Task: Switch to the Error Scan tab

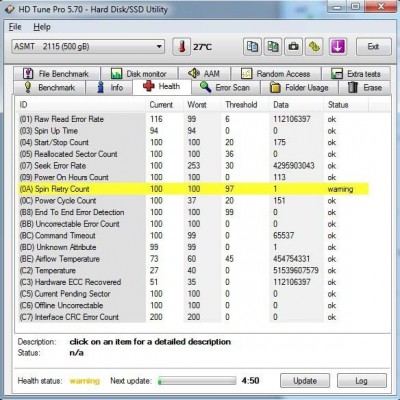Action: coord(225,88)
